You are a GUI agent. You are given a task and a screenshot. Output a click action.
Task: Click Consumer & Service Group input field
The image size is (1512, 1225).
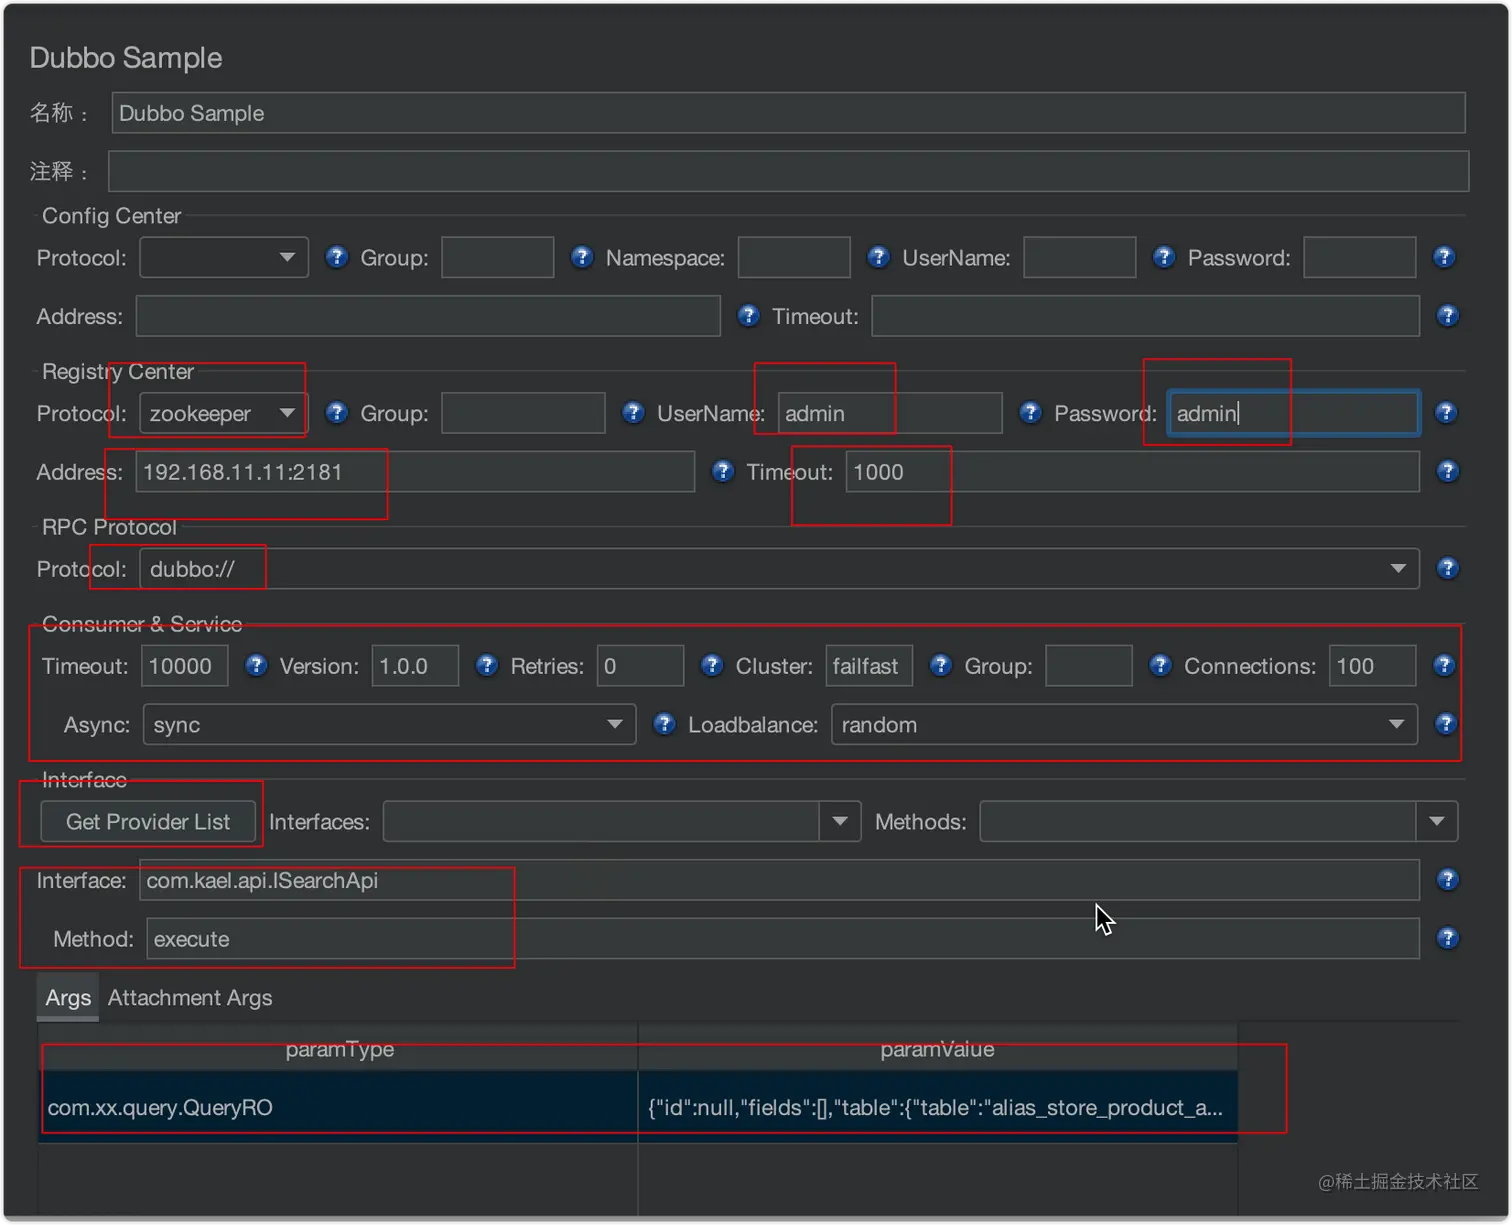click(x=1089, y=666)
